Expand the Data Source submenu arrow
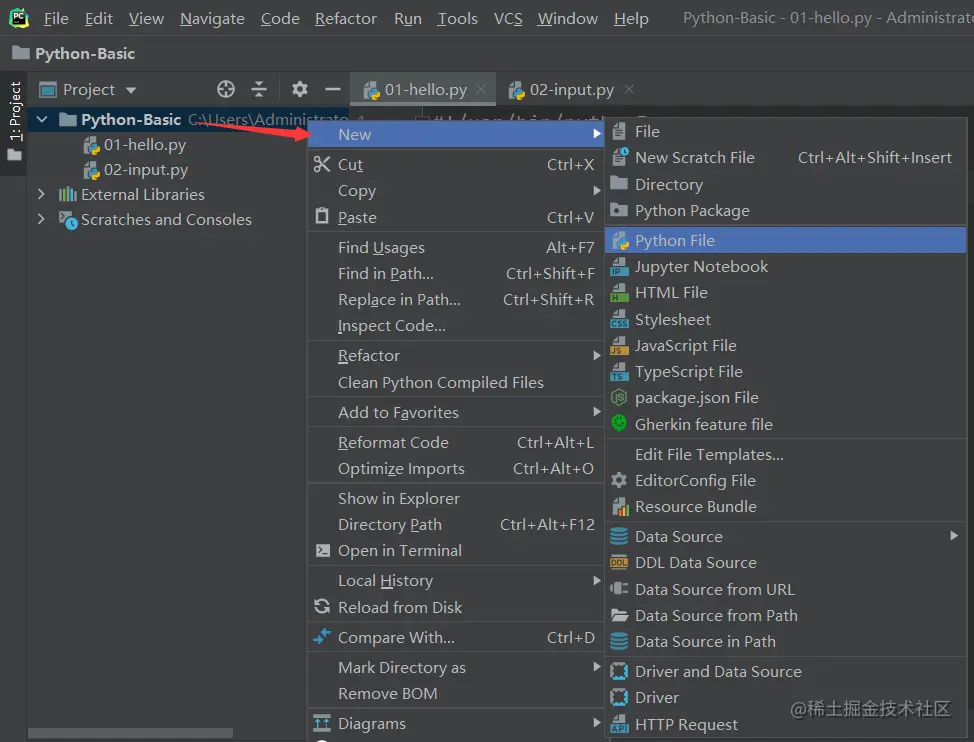 coord(954,536)
